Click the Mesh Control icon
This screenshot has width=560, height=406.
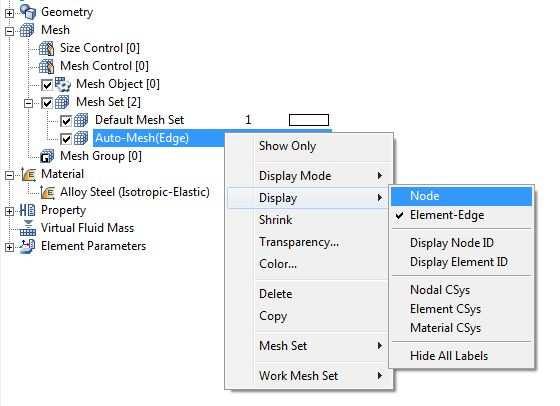[46, 66]
